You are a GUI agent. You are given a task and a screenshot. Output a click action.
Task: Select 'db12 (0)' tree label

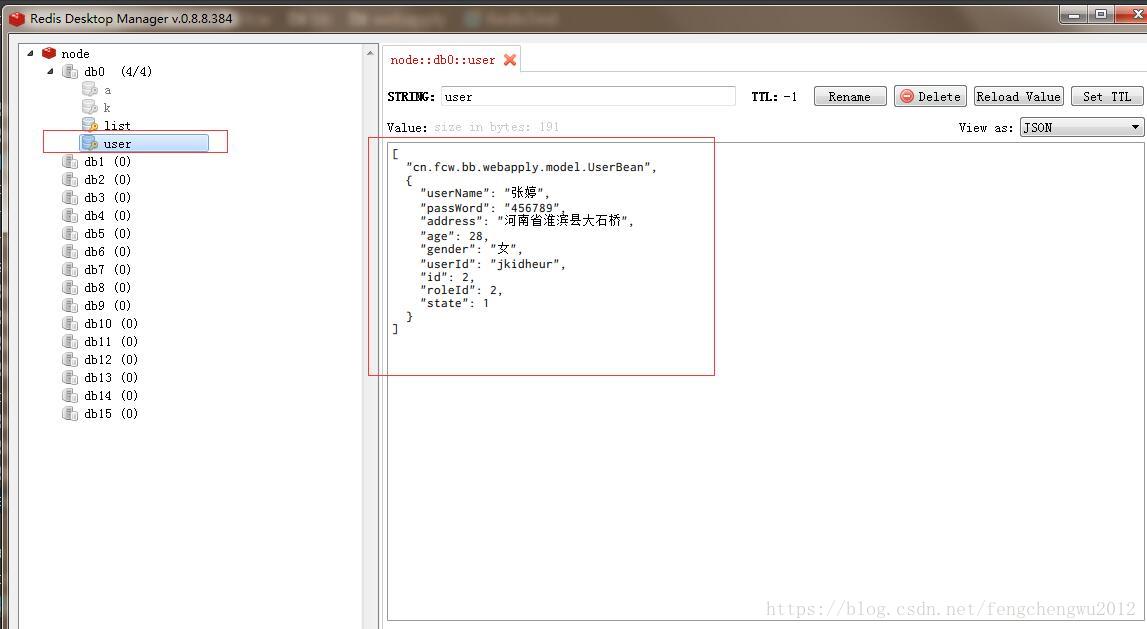[x=111, y=360]
